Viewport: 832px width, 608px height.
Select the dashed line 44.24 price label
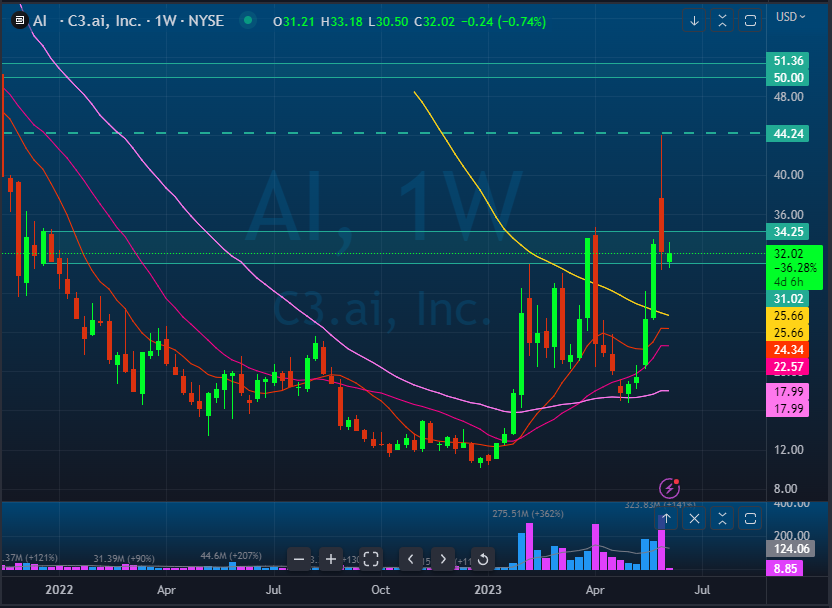coord(788,134)
